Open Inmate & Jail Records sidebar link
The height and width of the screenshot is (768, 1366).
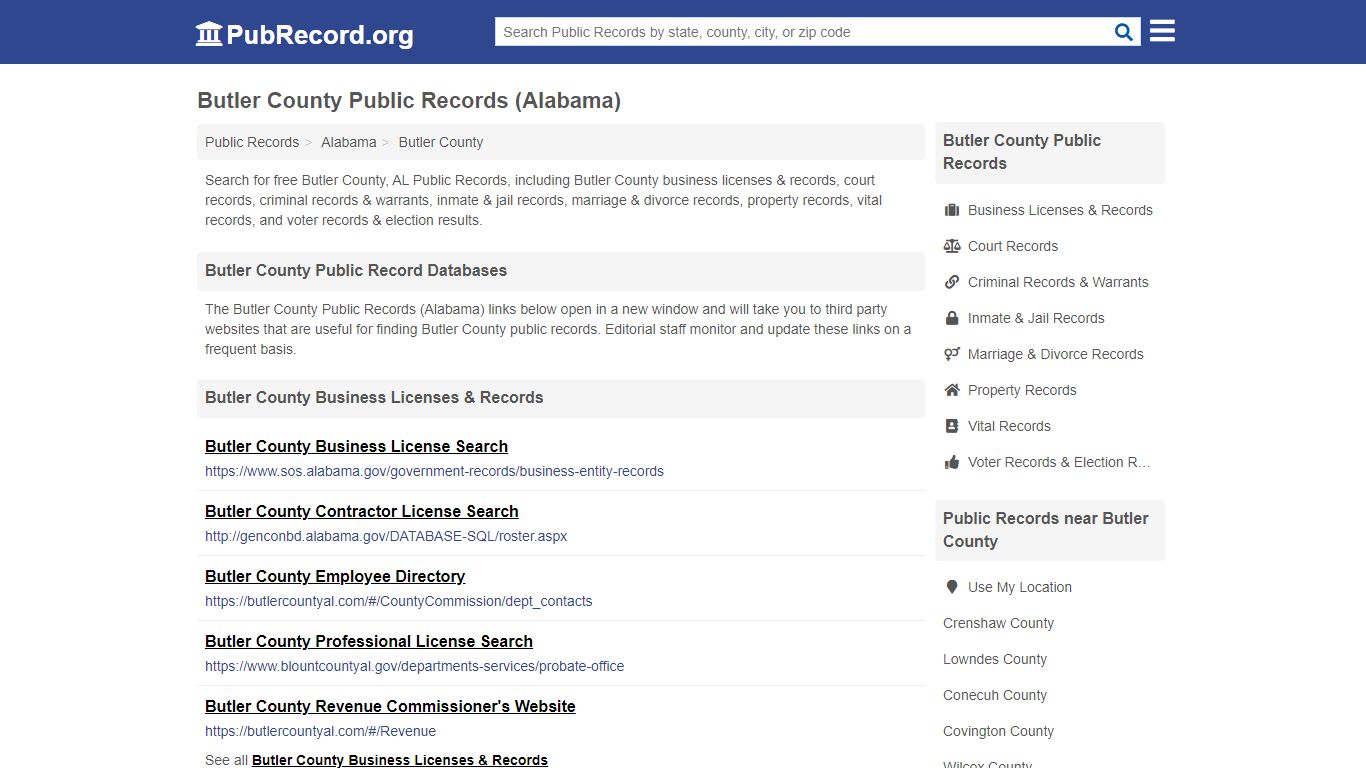coord(1036,318)
